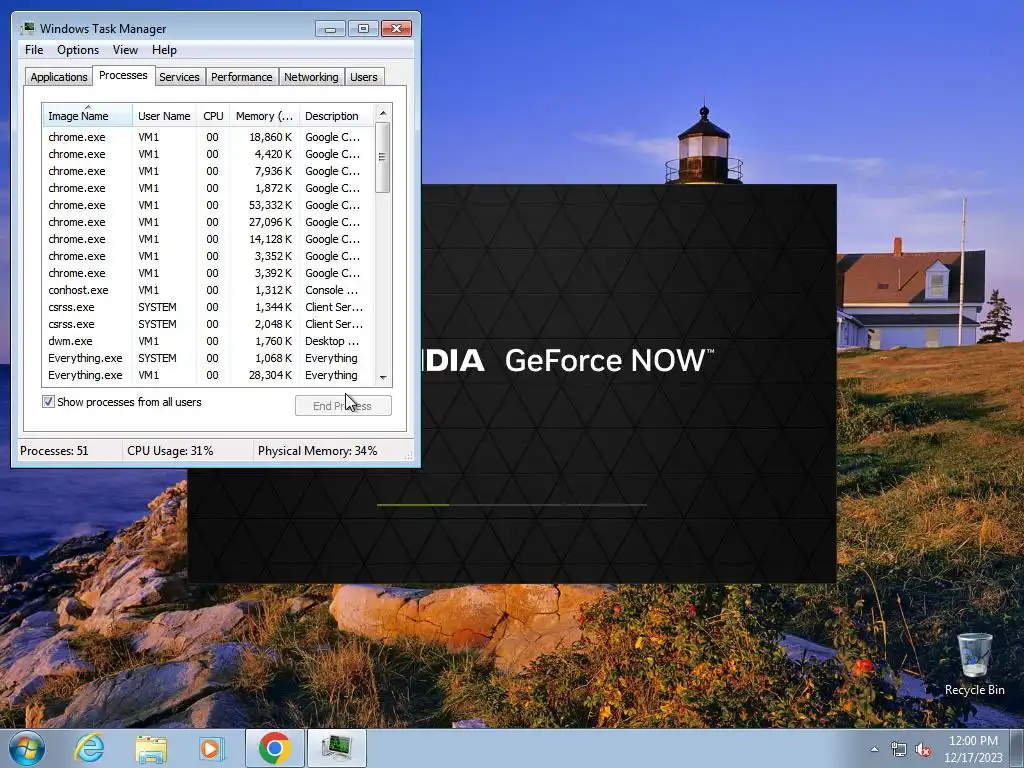Select chrome.exe using 18,860 K
Image resolution: width=1024 pixels, height=768 pixels.
[209, 137]
